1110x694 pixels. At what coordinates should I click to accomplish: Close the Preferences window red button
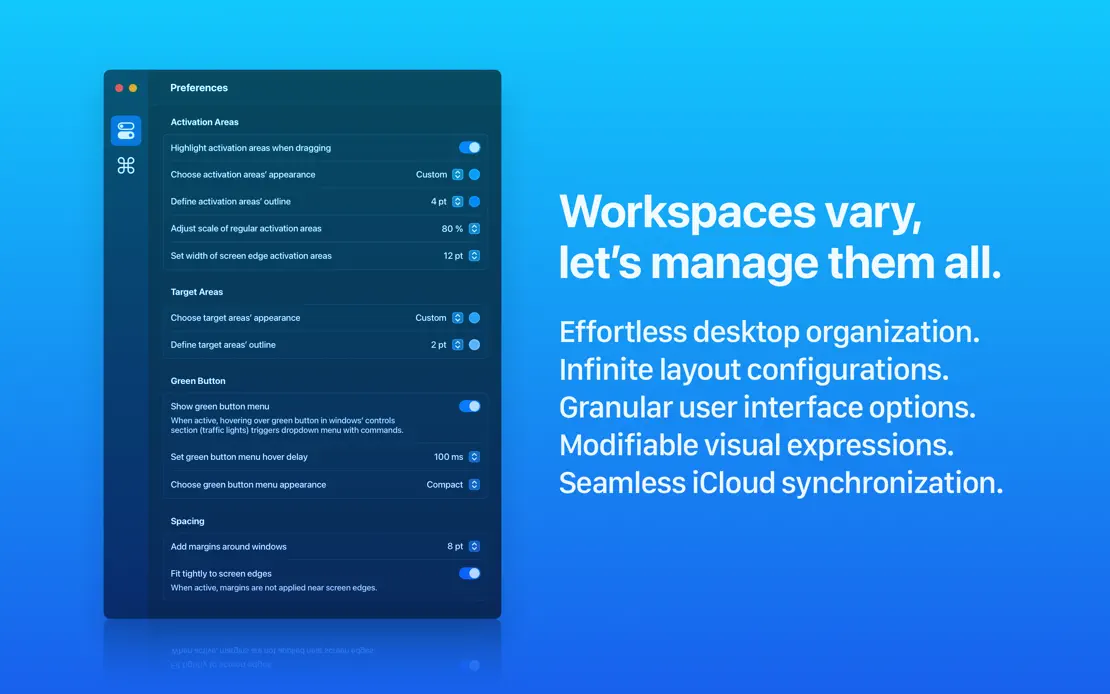click(119, 88)
